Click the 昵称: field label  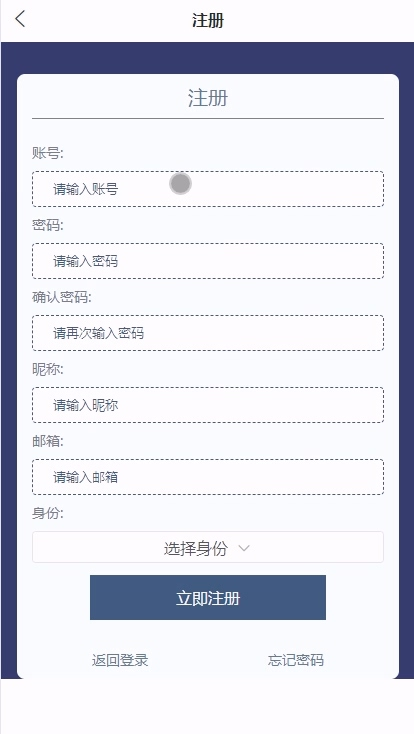(48, 369)
